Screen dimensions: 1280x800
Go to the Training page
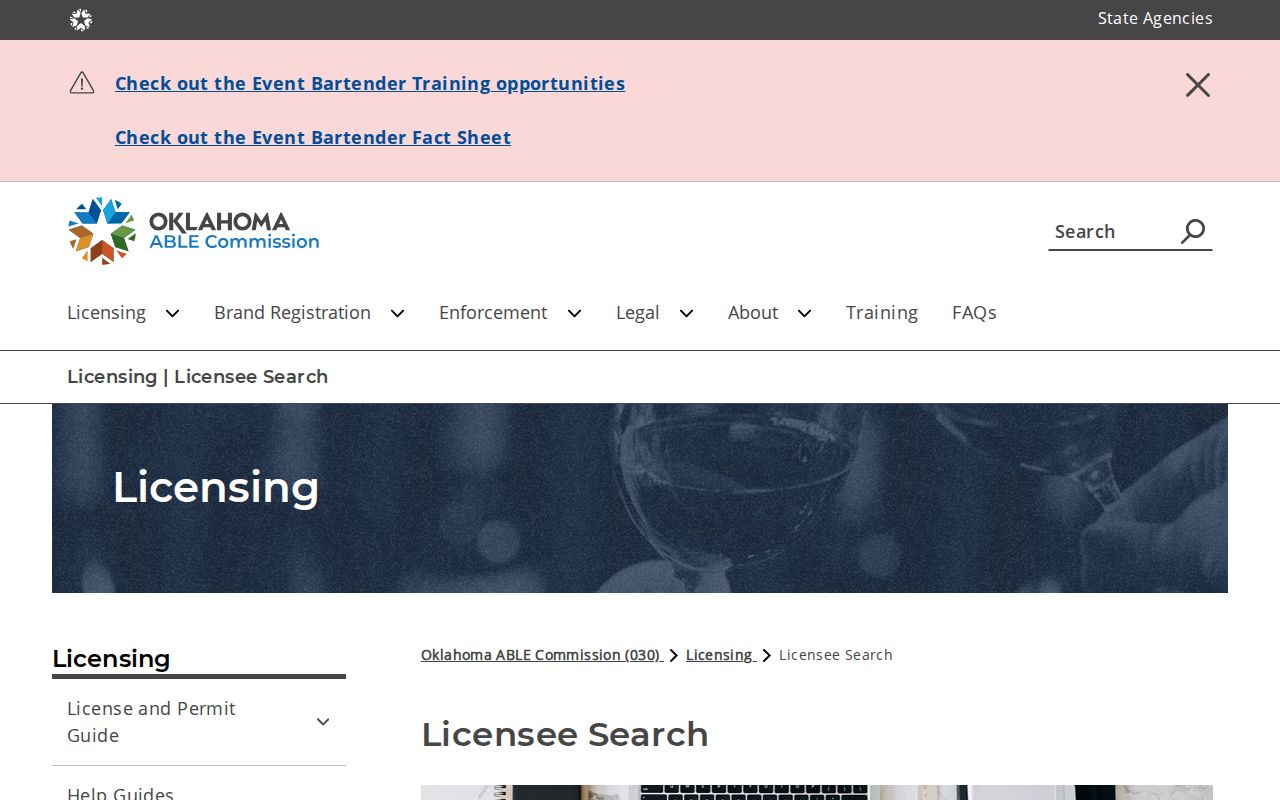(882, 312)
